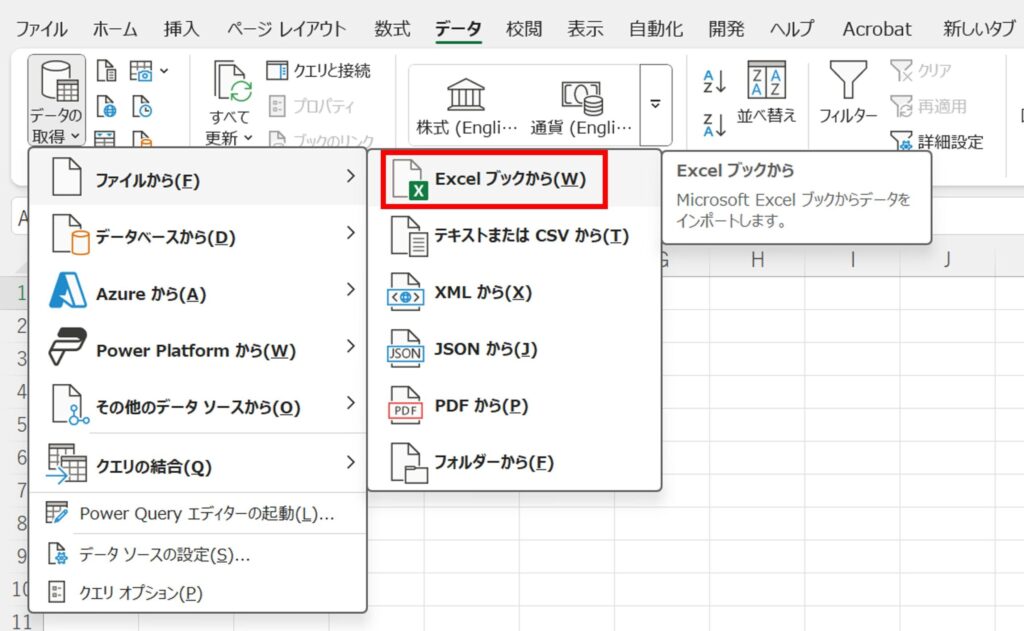Screen dimensions: 1024x631
Task: Select the Stocks (株式) data type
Action: point(466,106)
